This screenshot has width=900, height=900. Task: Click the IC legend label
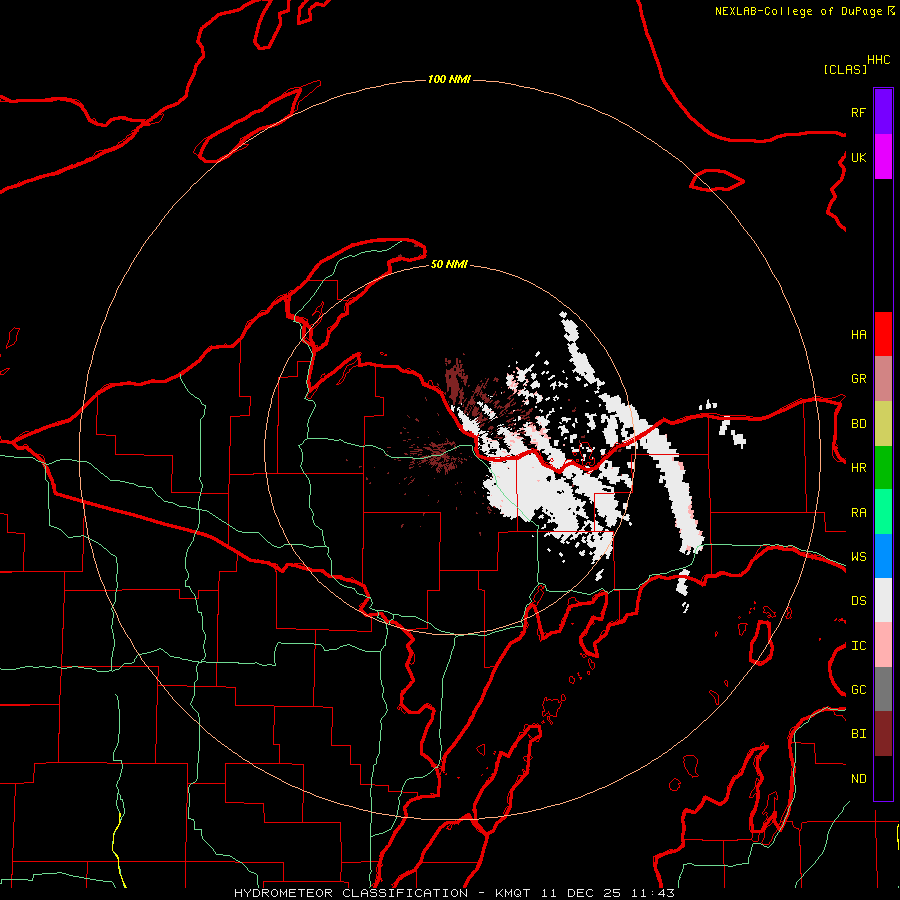(858, 646)
